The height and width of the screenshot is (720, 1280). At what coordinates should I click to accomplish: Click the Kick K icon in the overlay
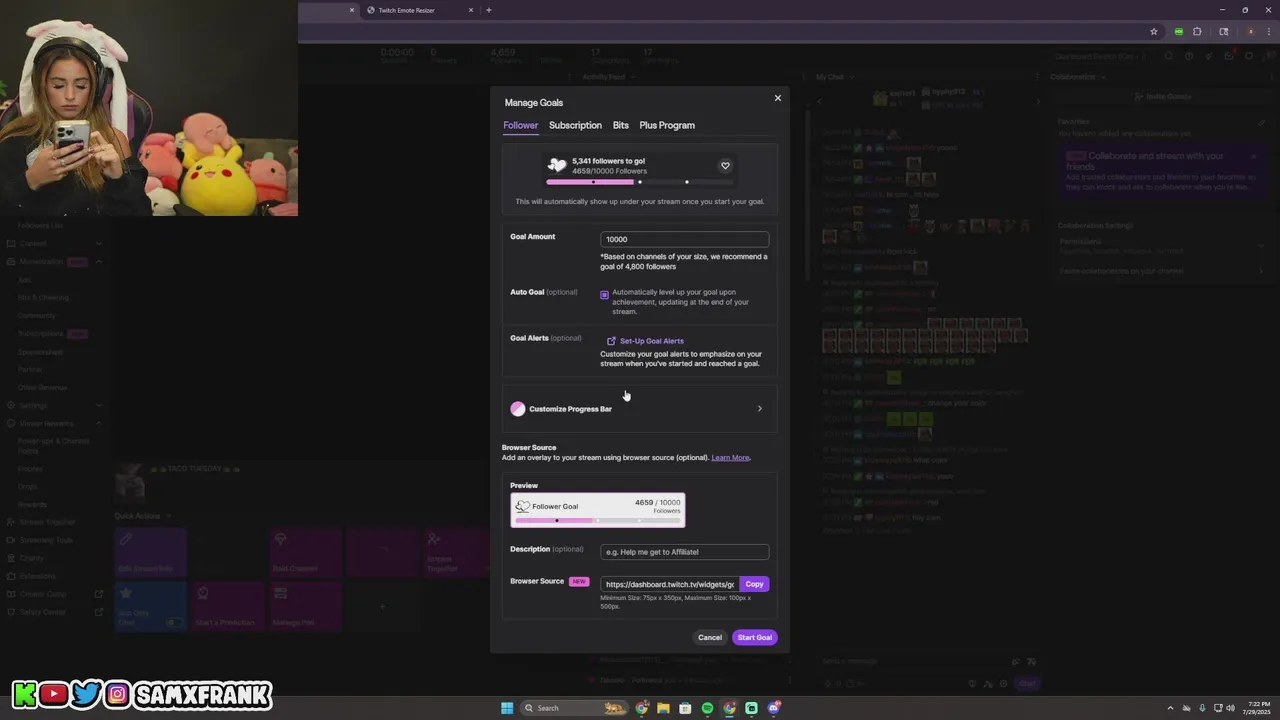point(24,694)
